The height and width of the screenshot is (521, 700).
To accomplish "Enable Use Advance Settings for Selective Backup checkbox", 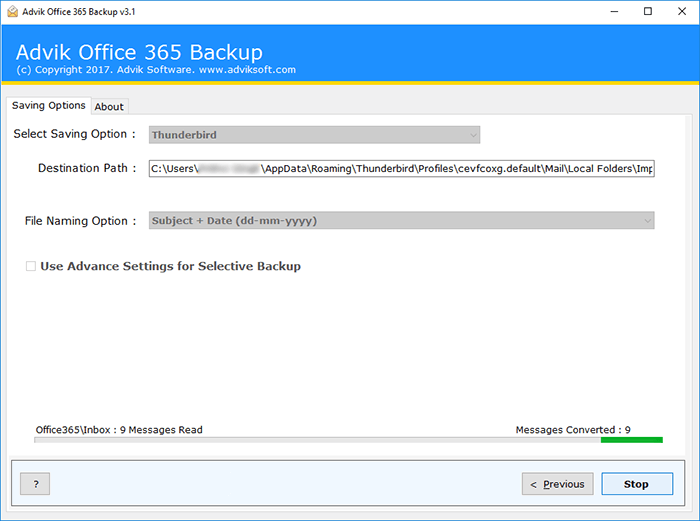I will [31, 267].
